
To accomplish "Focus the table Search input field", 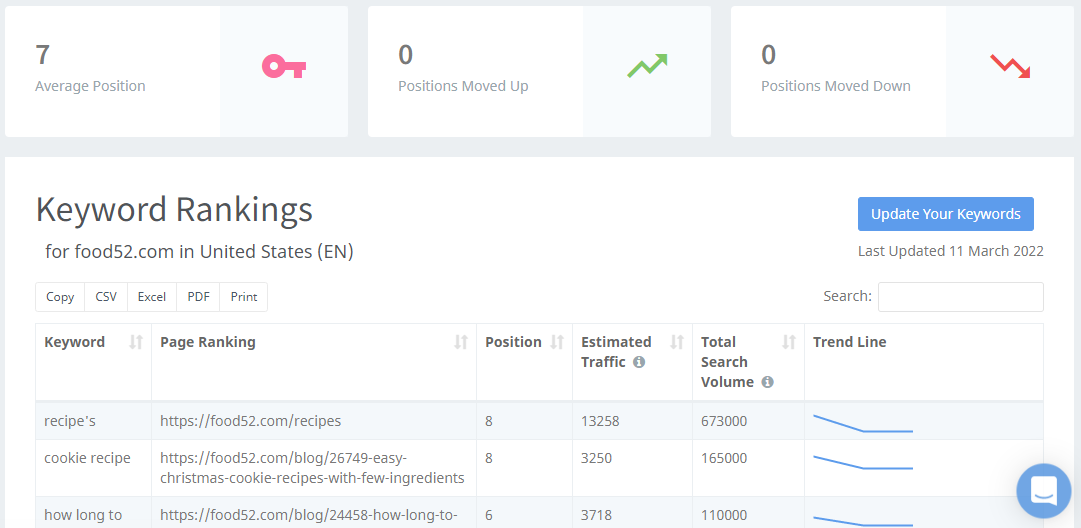I will [960, 297].
